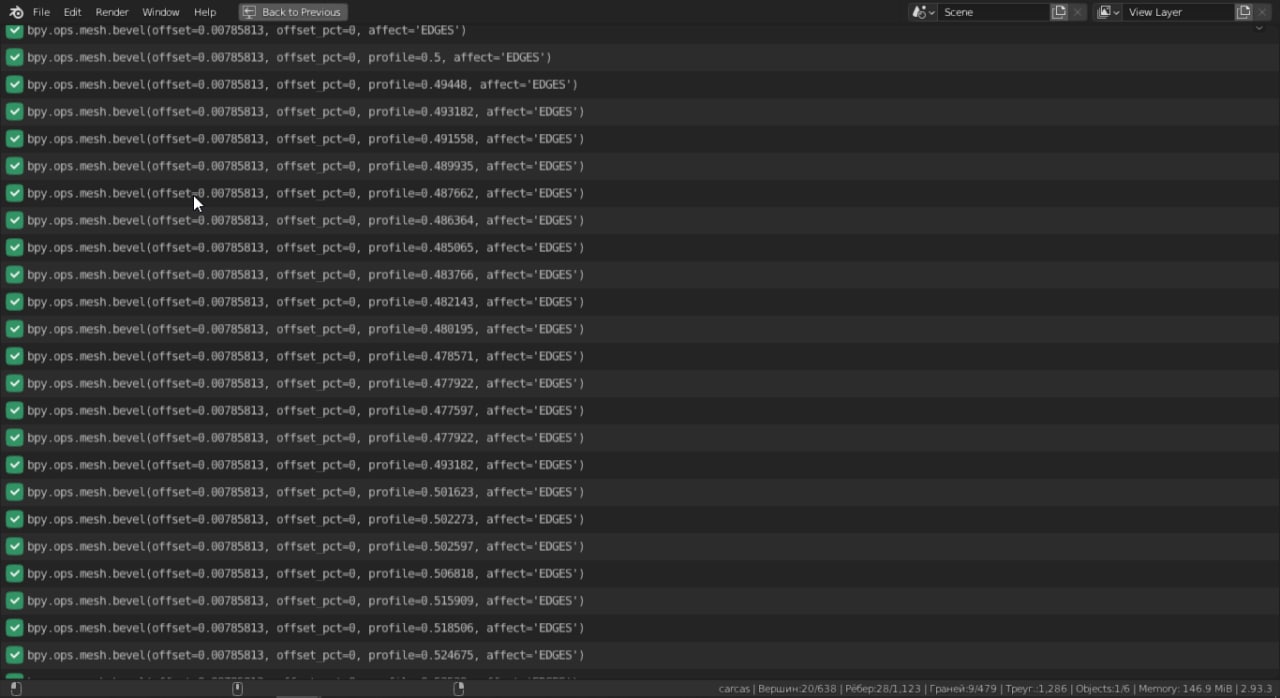Image resolution: width=1280 pixels, height=698 pixels.
Task: Click the check icon for profile=0.482143 row
Action: coord(14,302)
